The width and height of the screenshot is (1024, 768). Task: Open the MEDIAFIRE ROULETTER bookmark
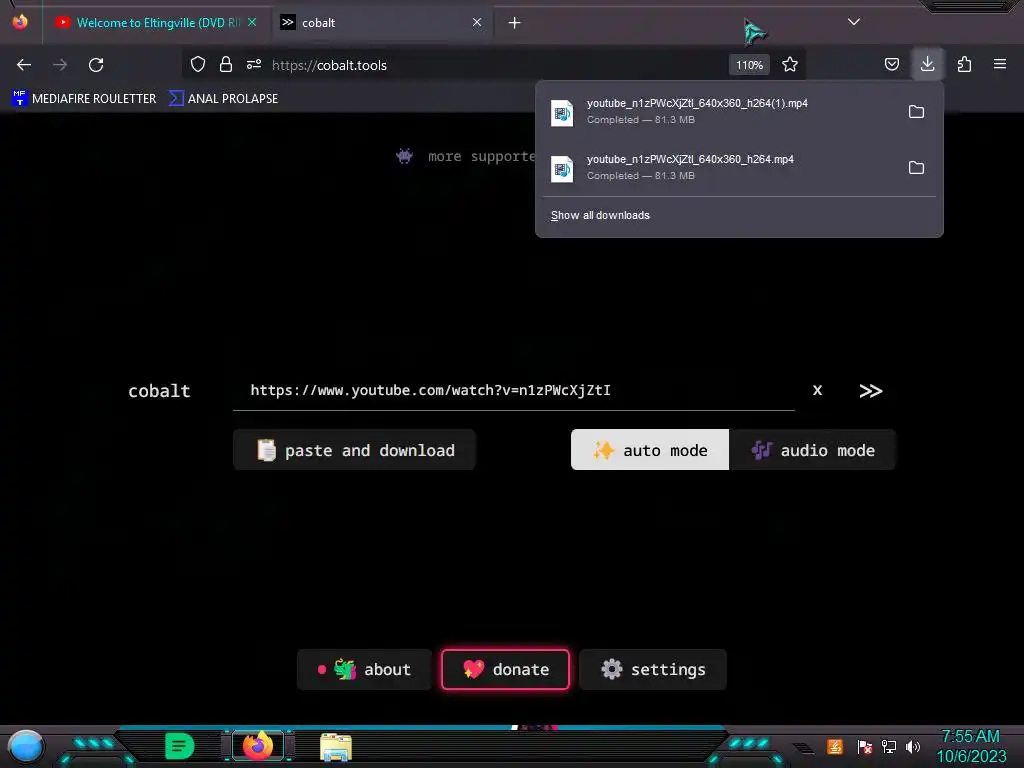tap(84, 99)
